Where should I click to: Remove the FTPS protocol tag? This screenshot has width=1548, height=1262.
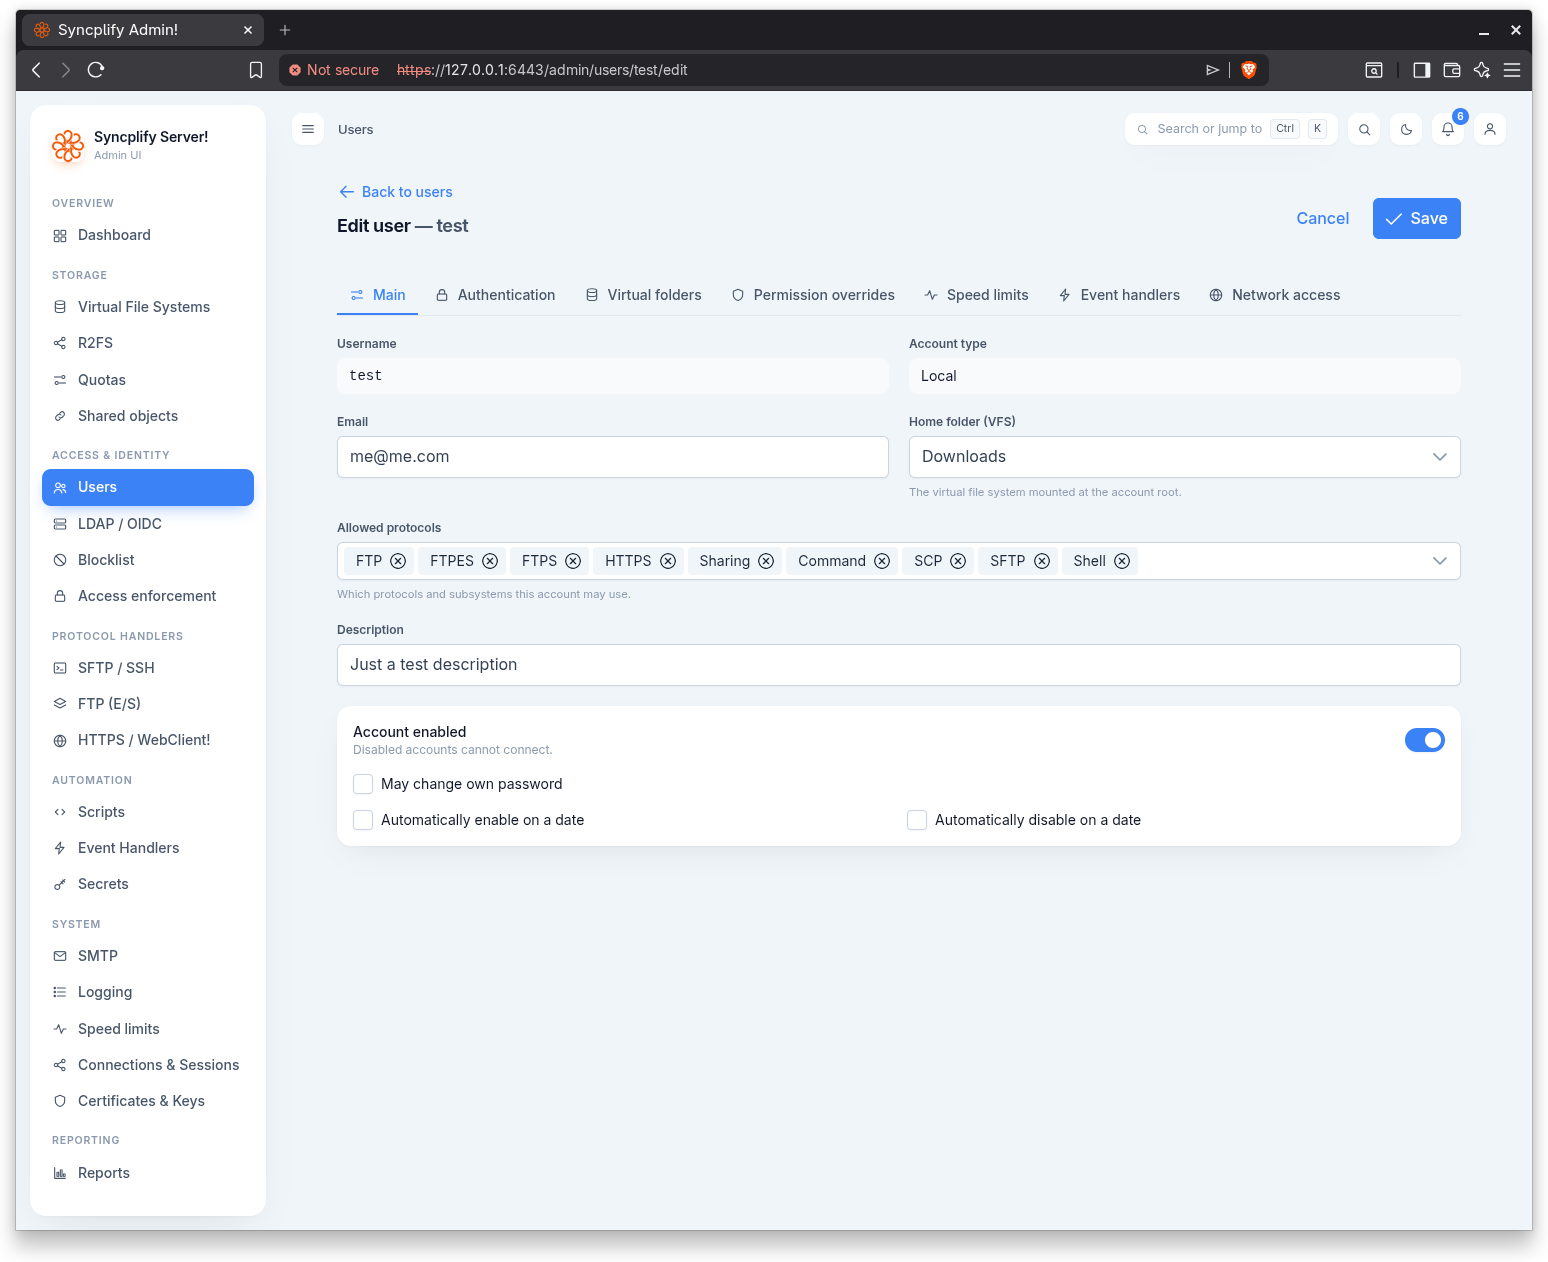click(573, 561)
